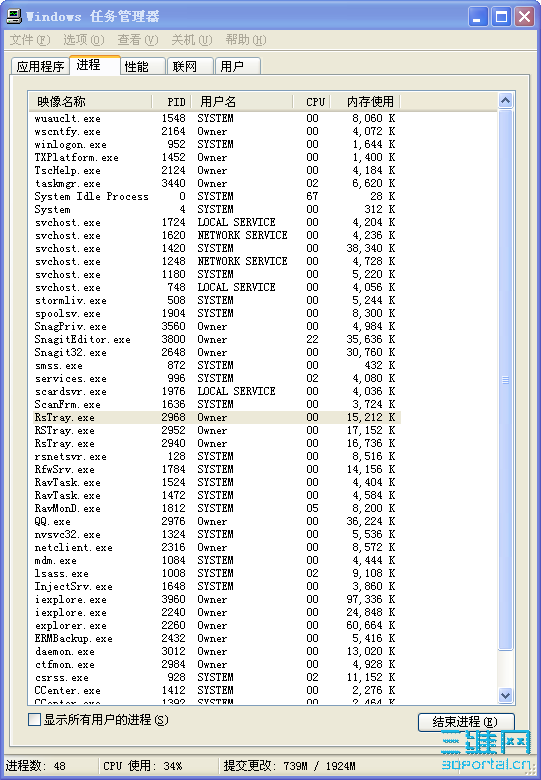The width and height of the screenshot is (541, 780).
Task: Select the wscntfy.exe process
Action: [x=217, y=131]
